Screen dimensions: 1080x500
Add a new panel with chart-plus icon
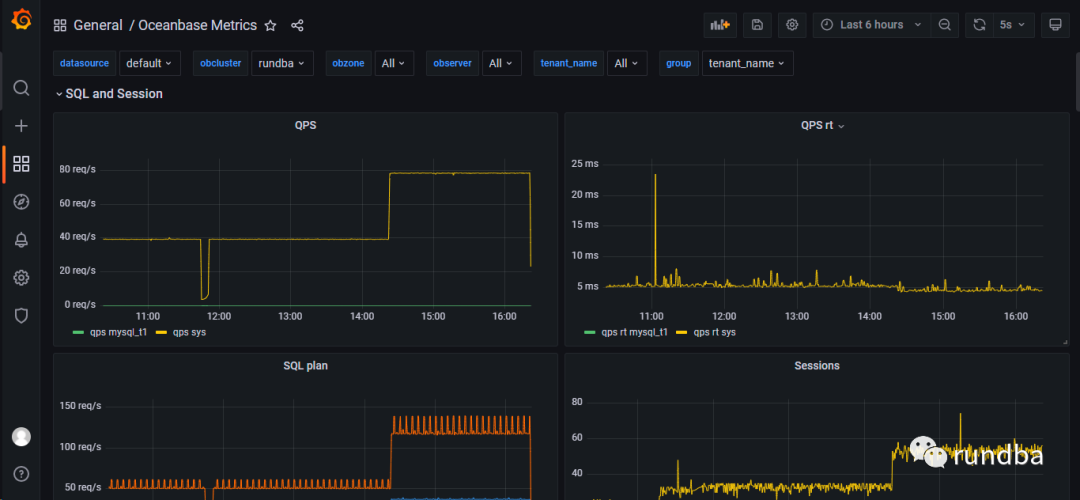[x=720, y=25]
